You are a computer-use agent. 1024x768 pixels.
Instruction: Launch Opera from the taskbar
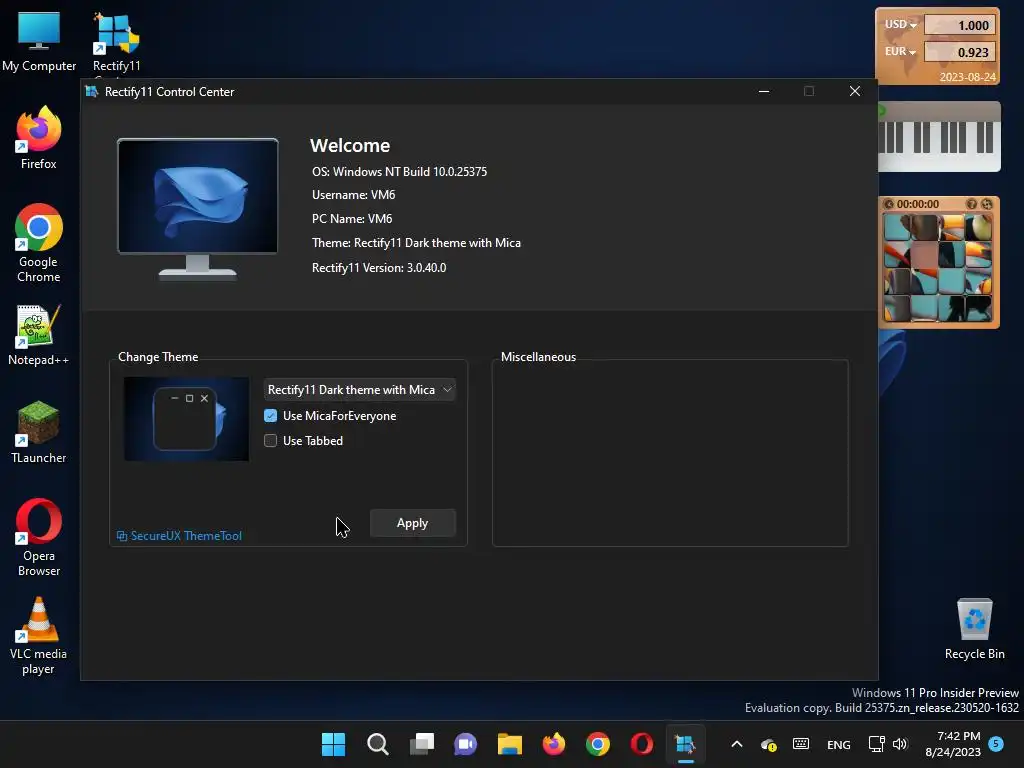click(641, 744)
